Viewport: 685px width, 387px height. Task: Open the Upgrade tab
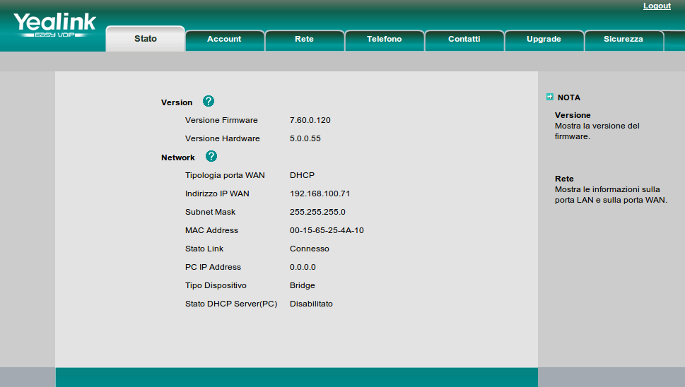pos(544,39)
